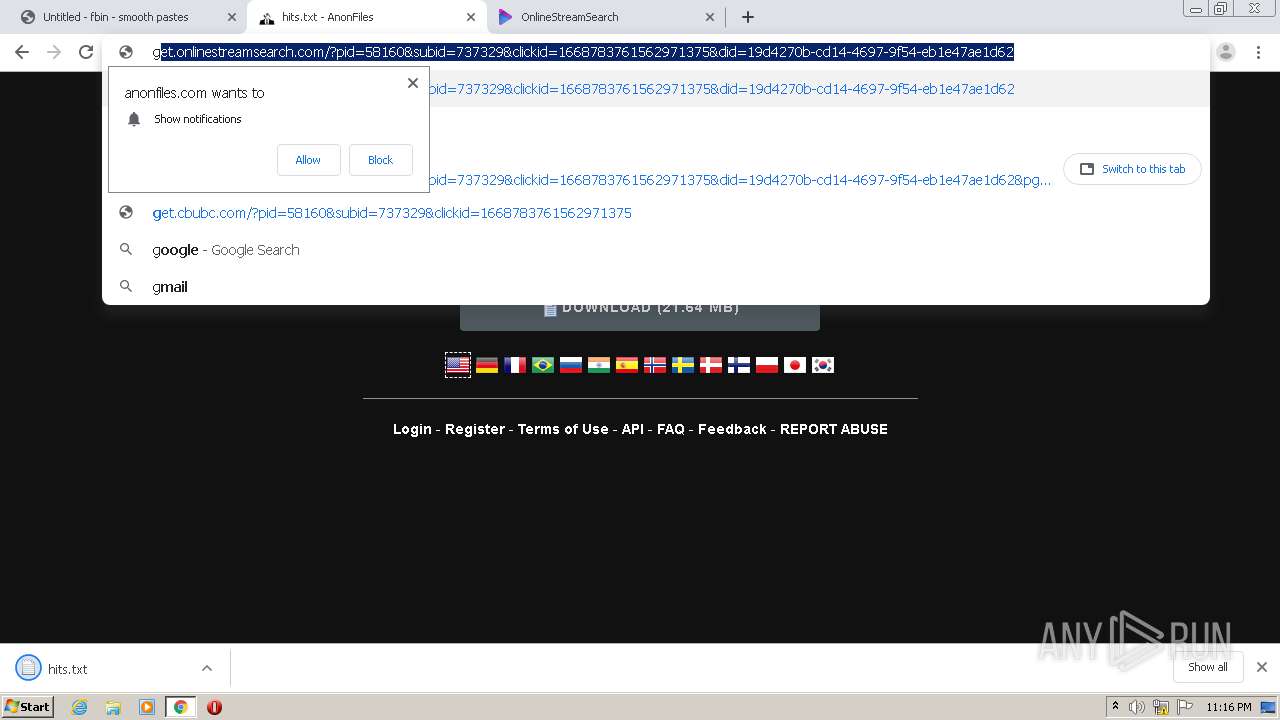Click the red stop-sign taskbar icon
The width and height of the screenshot is (1280, 720).
click(x=214, y=707)
